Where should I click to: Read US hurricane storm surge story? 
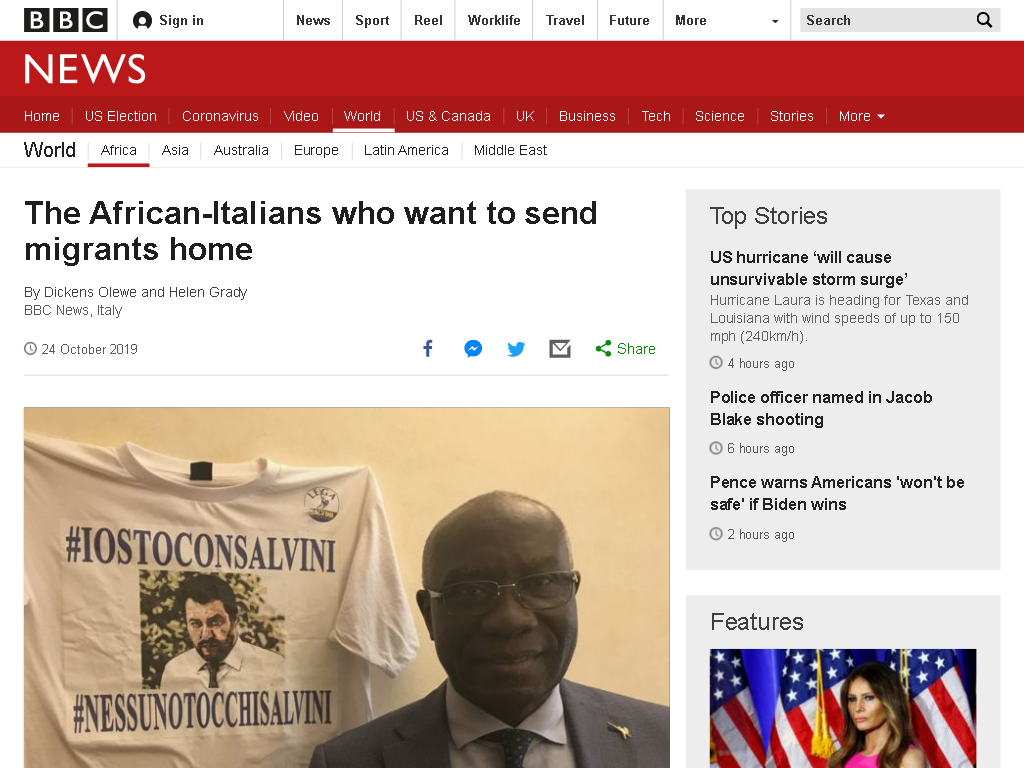pyautogui.click(x=808, y=268)
